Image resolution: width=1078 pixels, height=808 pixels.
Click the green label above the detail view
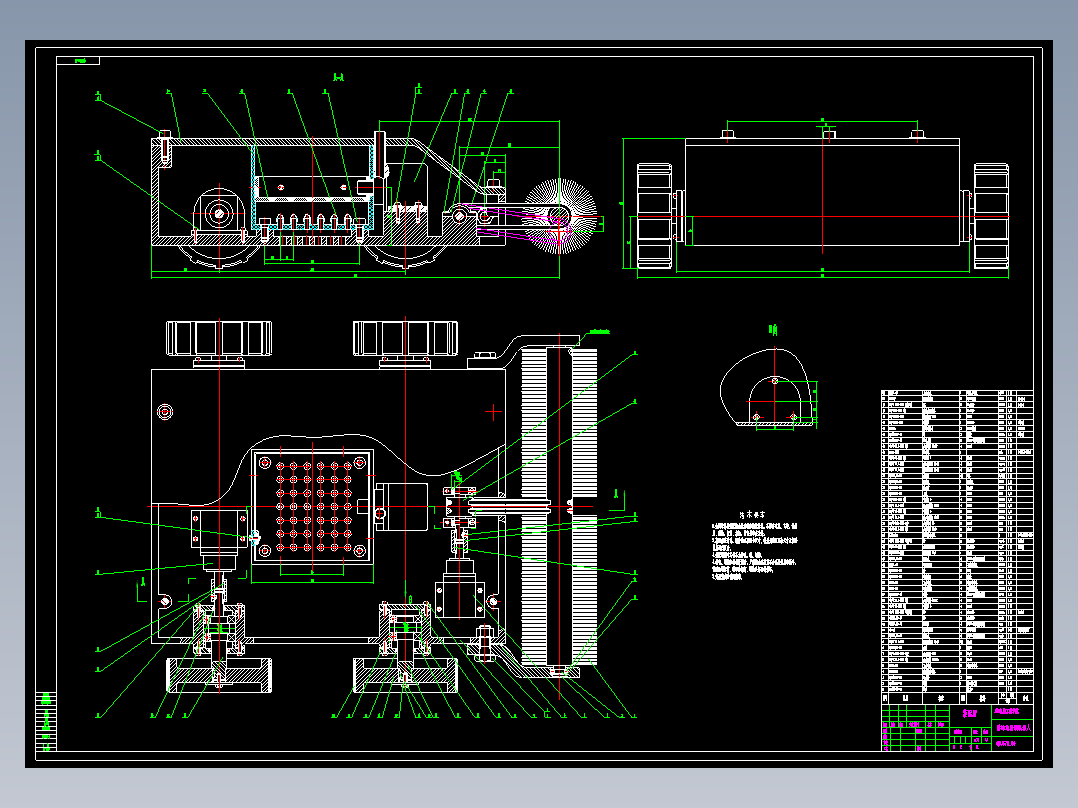773,331
